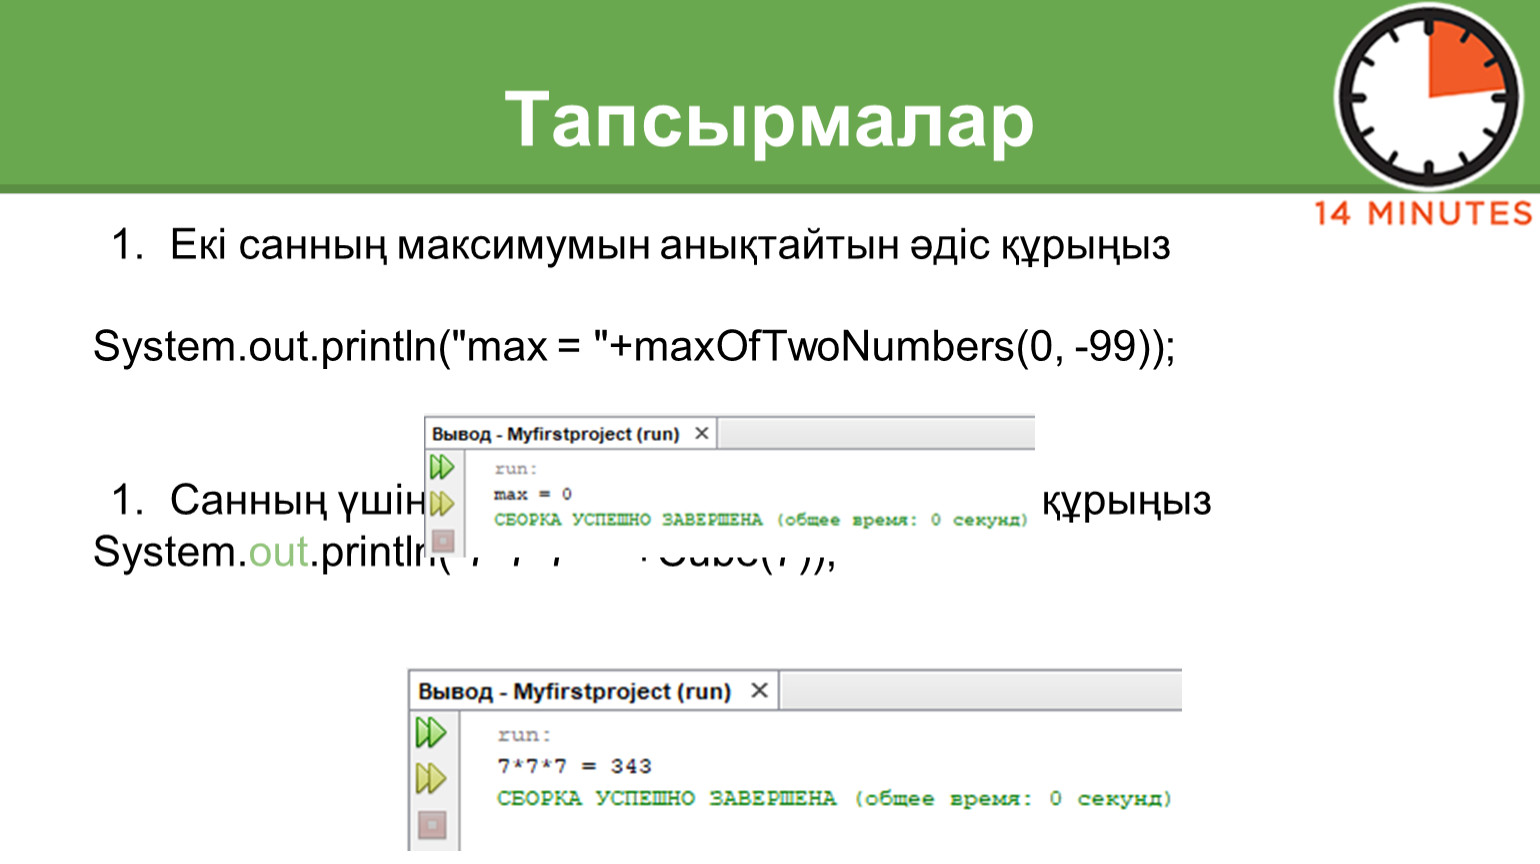
Task: Click yellow rerun icon beside "max = 0" output
Action: 442,504
